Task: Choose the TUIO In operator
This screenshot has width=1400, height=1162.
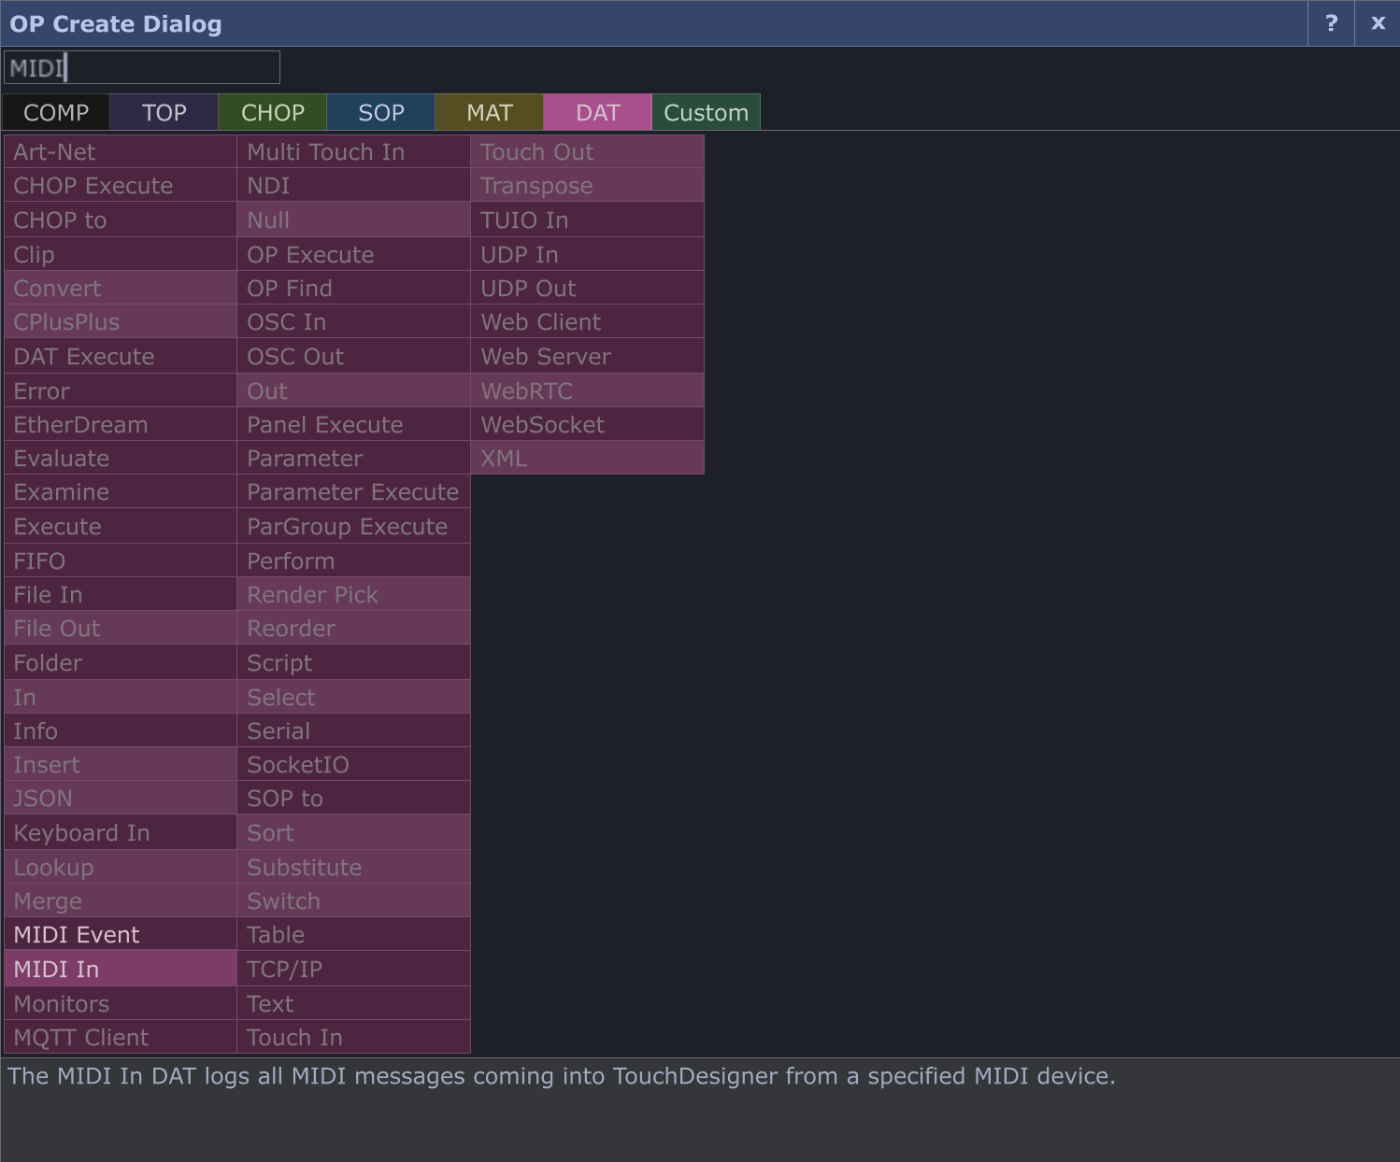Action: point(587,220)
